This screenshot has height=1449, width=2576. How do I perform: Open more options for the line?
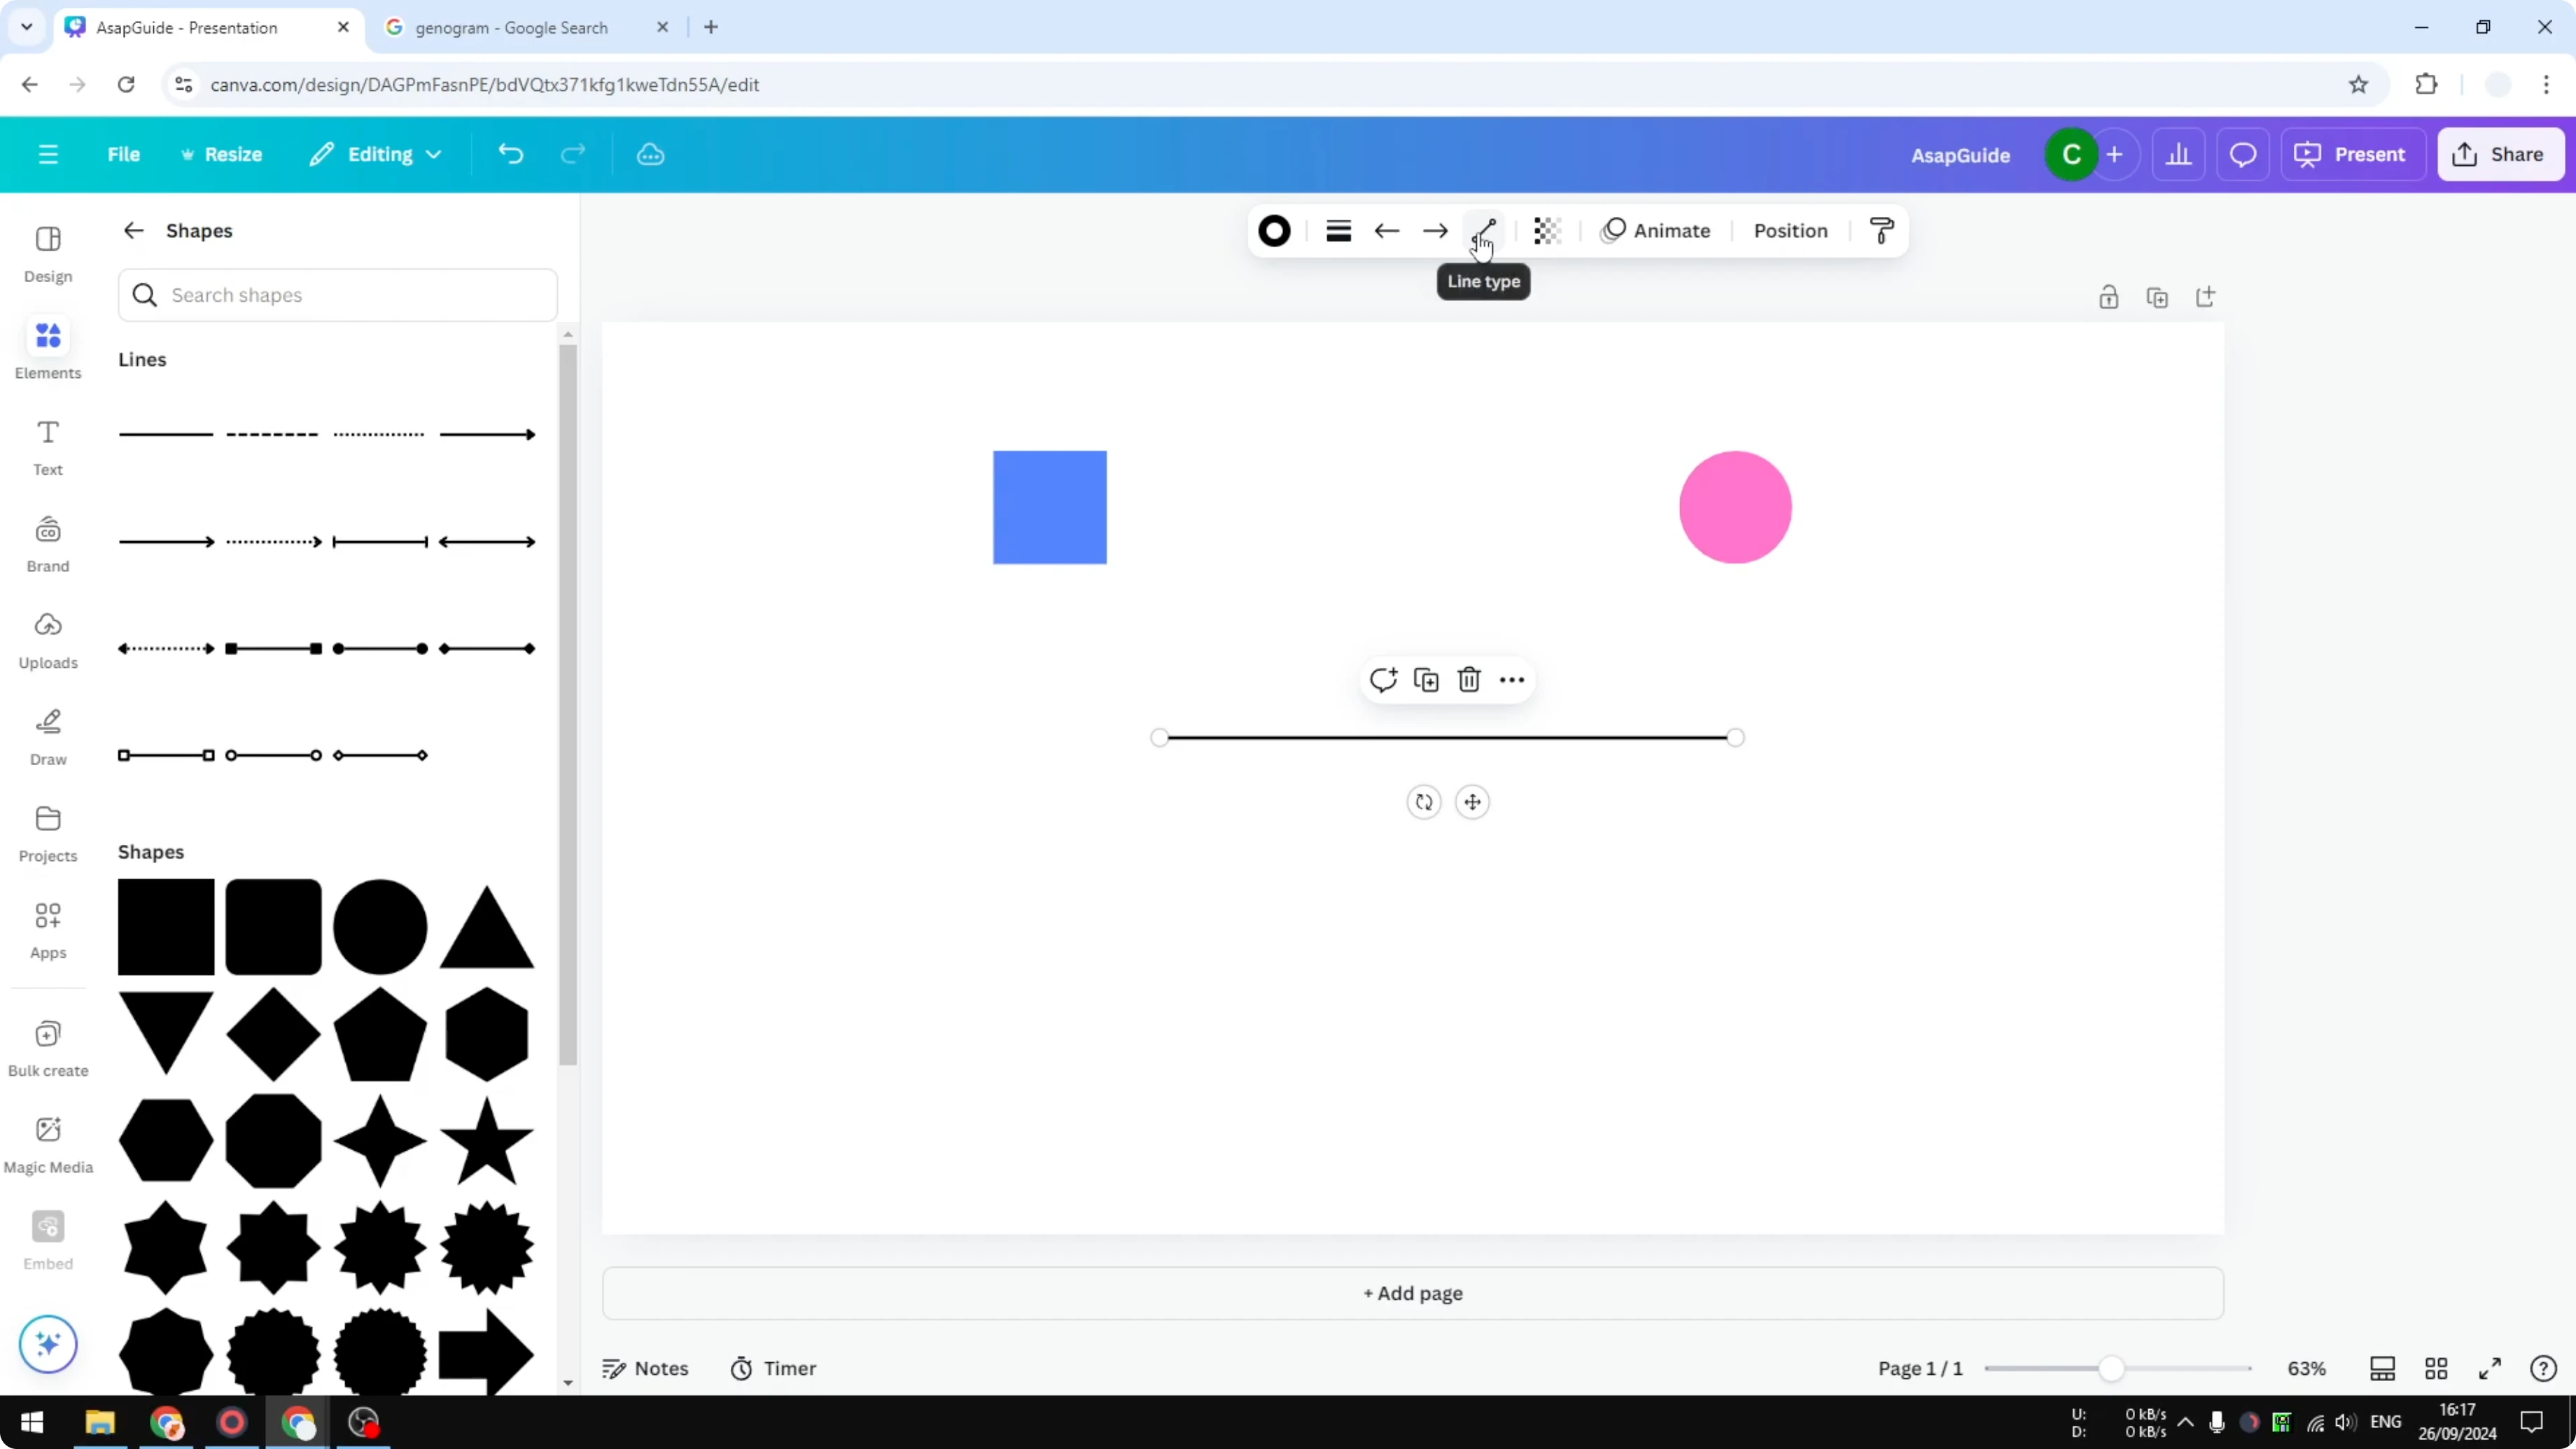click(x=1512, y=680)
